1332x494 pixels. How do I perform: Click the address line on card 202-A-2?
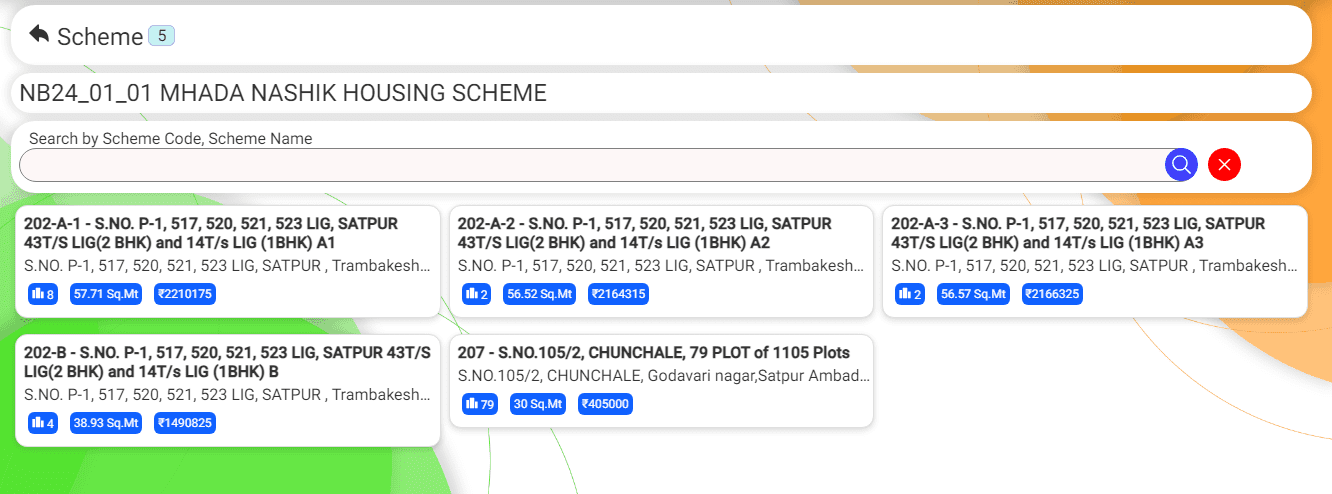[661, 266]
